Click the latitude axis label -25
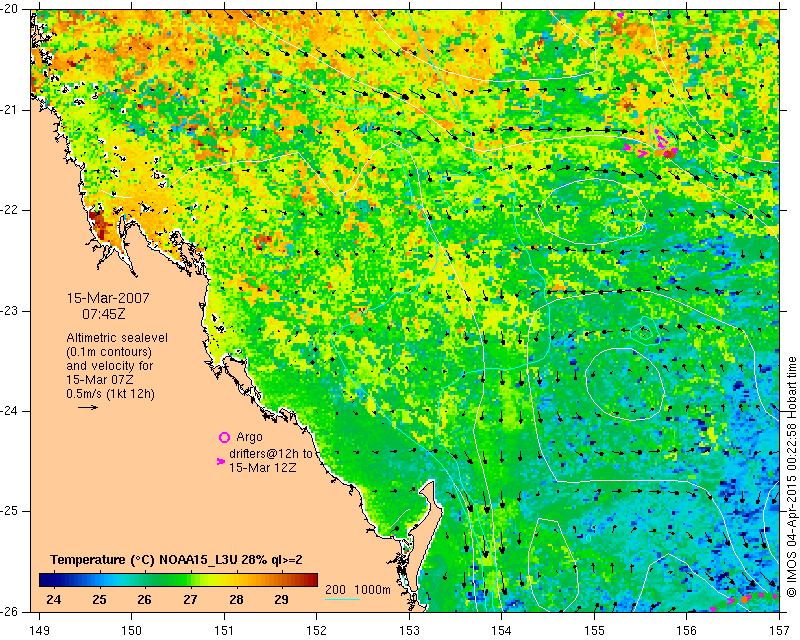This screenshot has height=640, width=800. (8, 511)
